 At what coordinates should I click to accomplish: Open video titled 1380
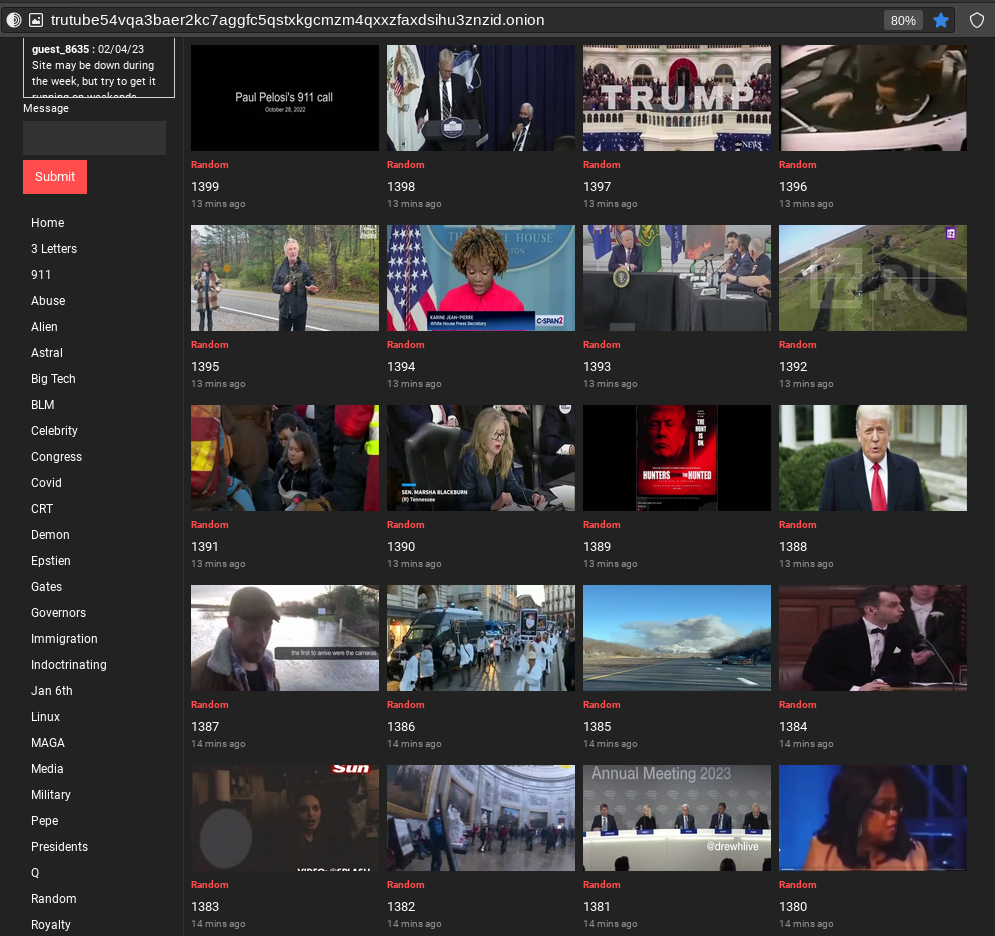(x=793, y=907)
